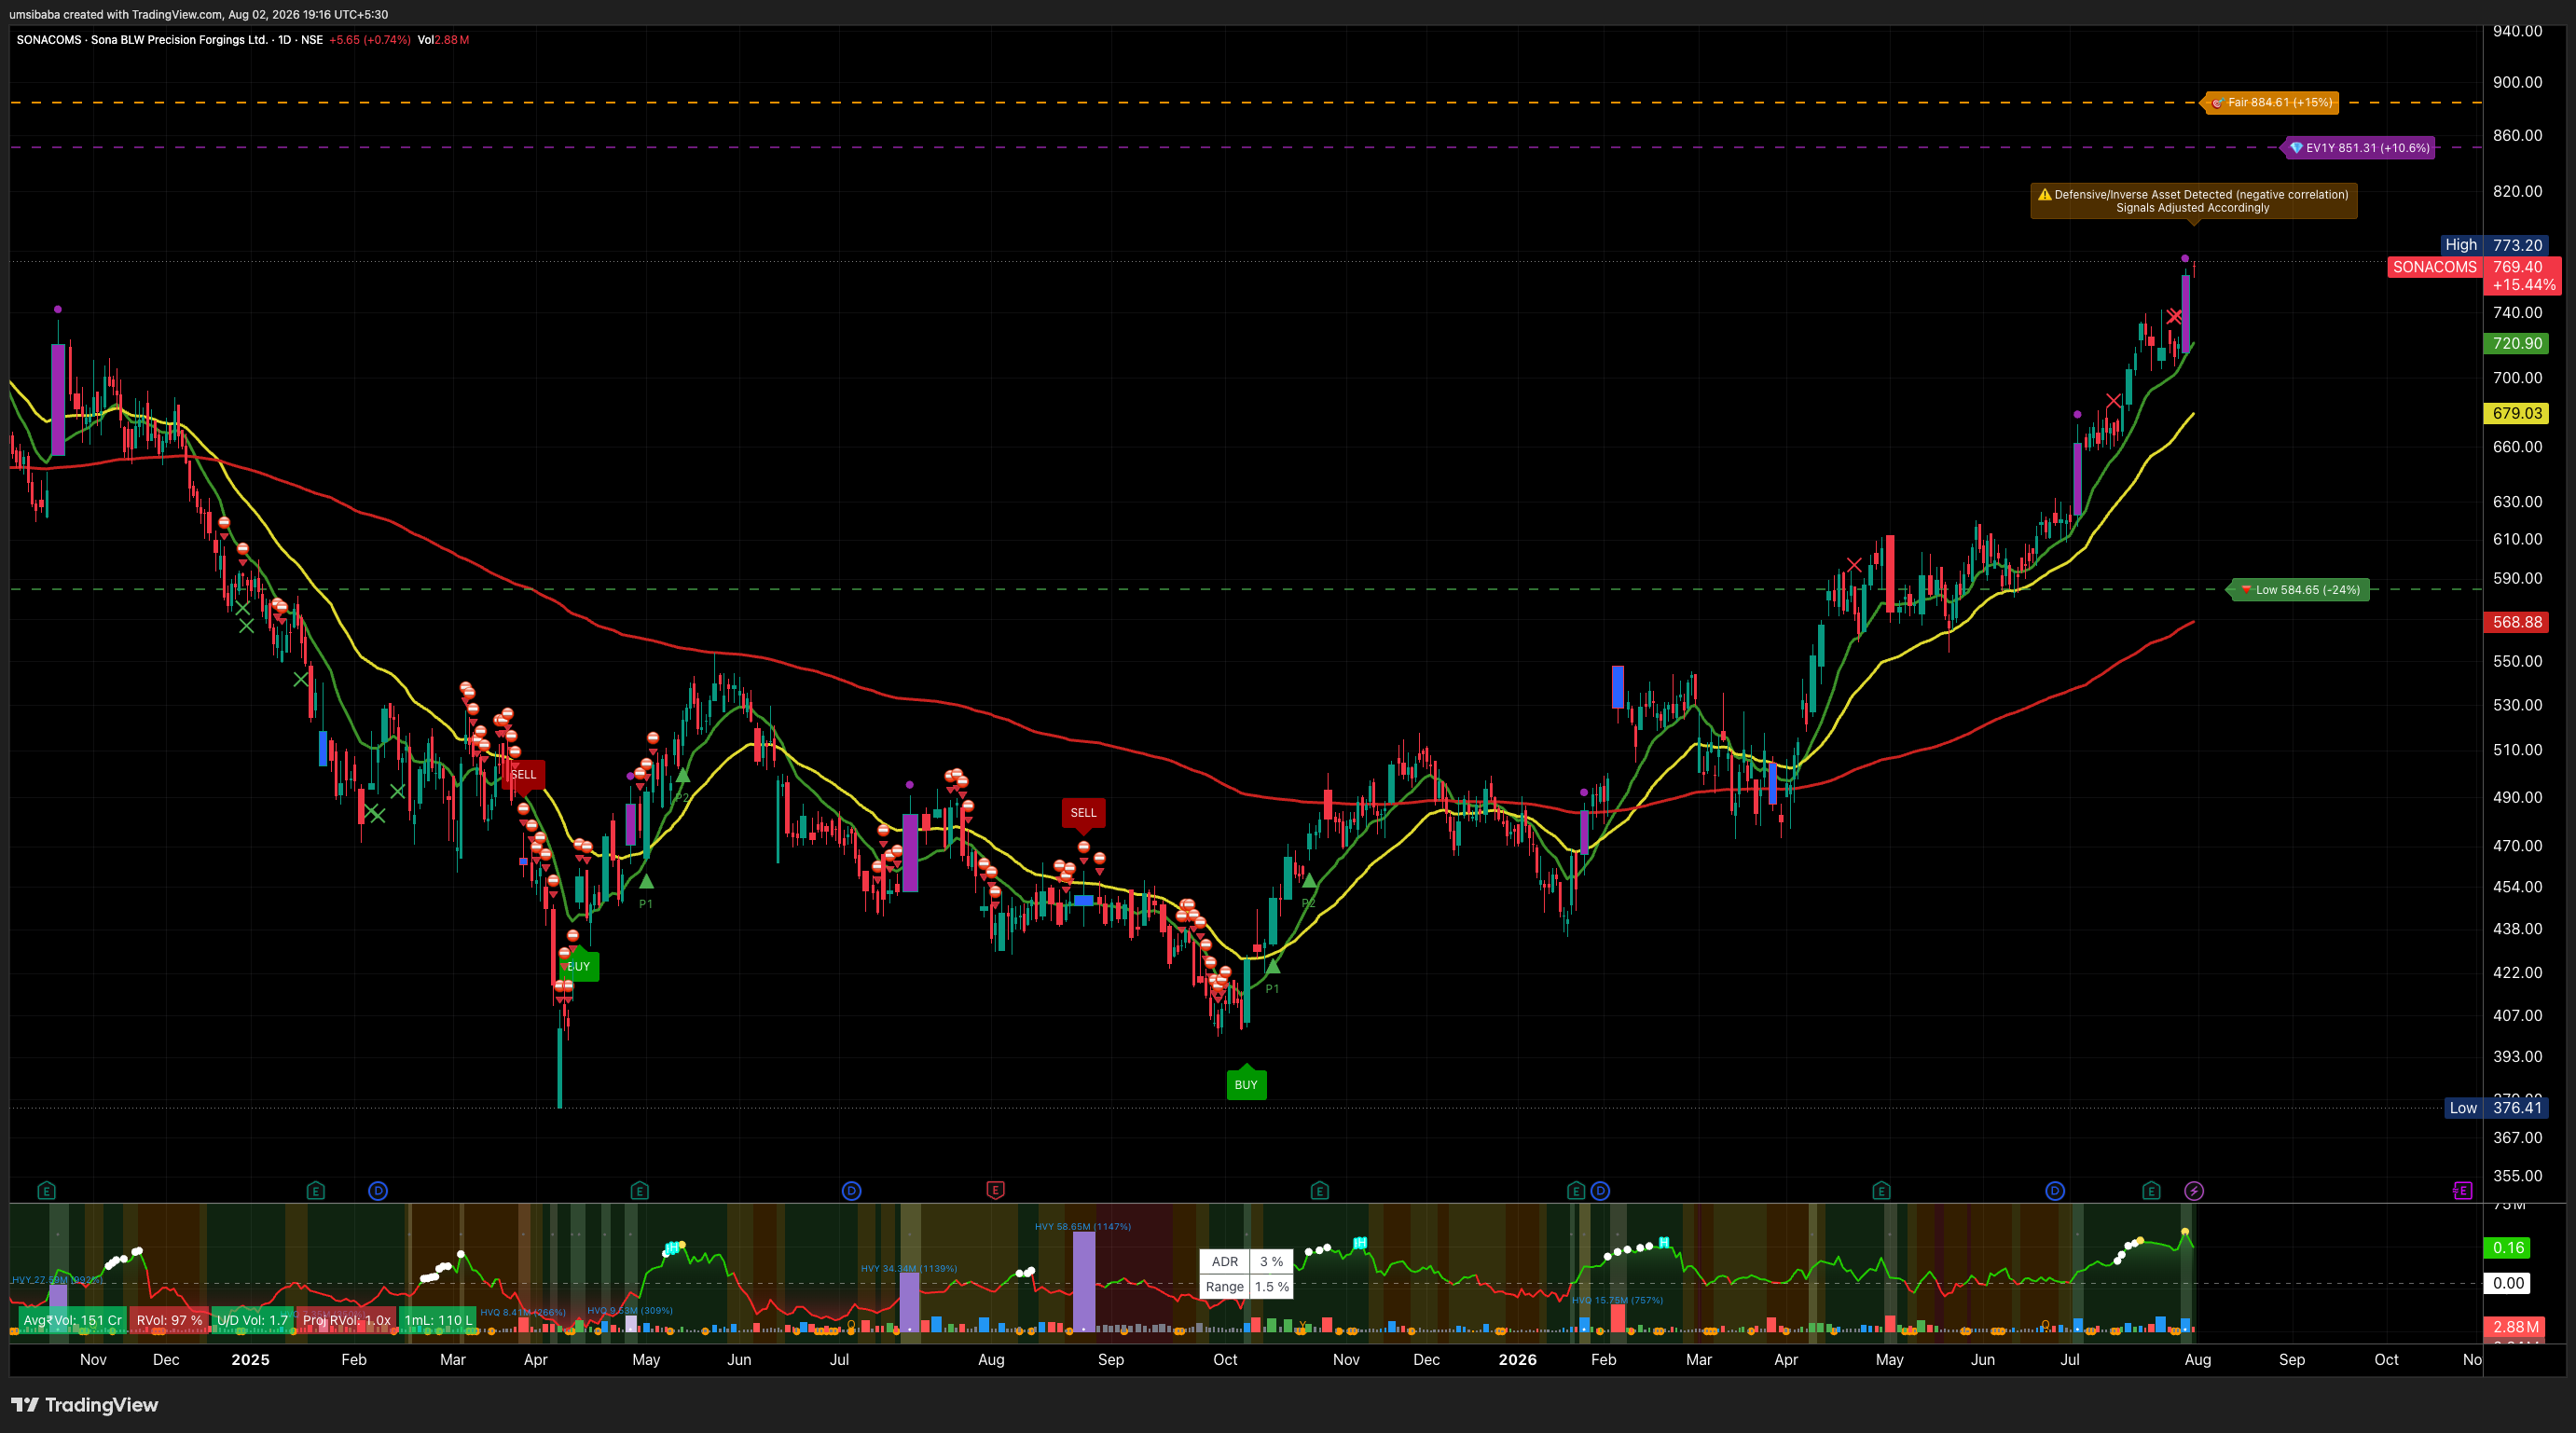The height and width of the screenshot is (1433, 2576).
Task: Click the TradingView logo
Action: pos(85,1405)
